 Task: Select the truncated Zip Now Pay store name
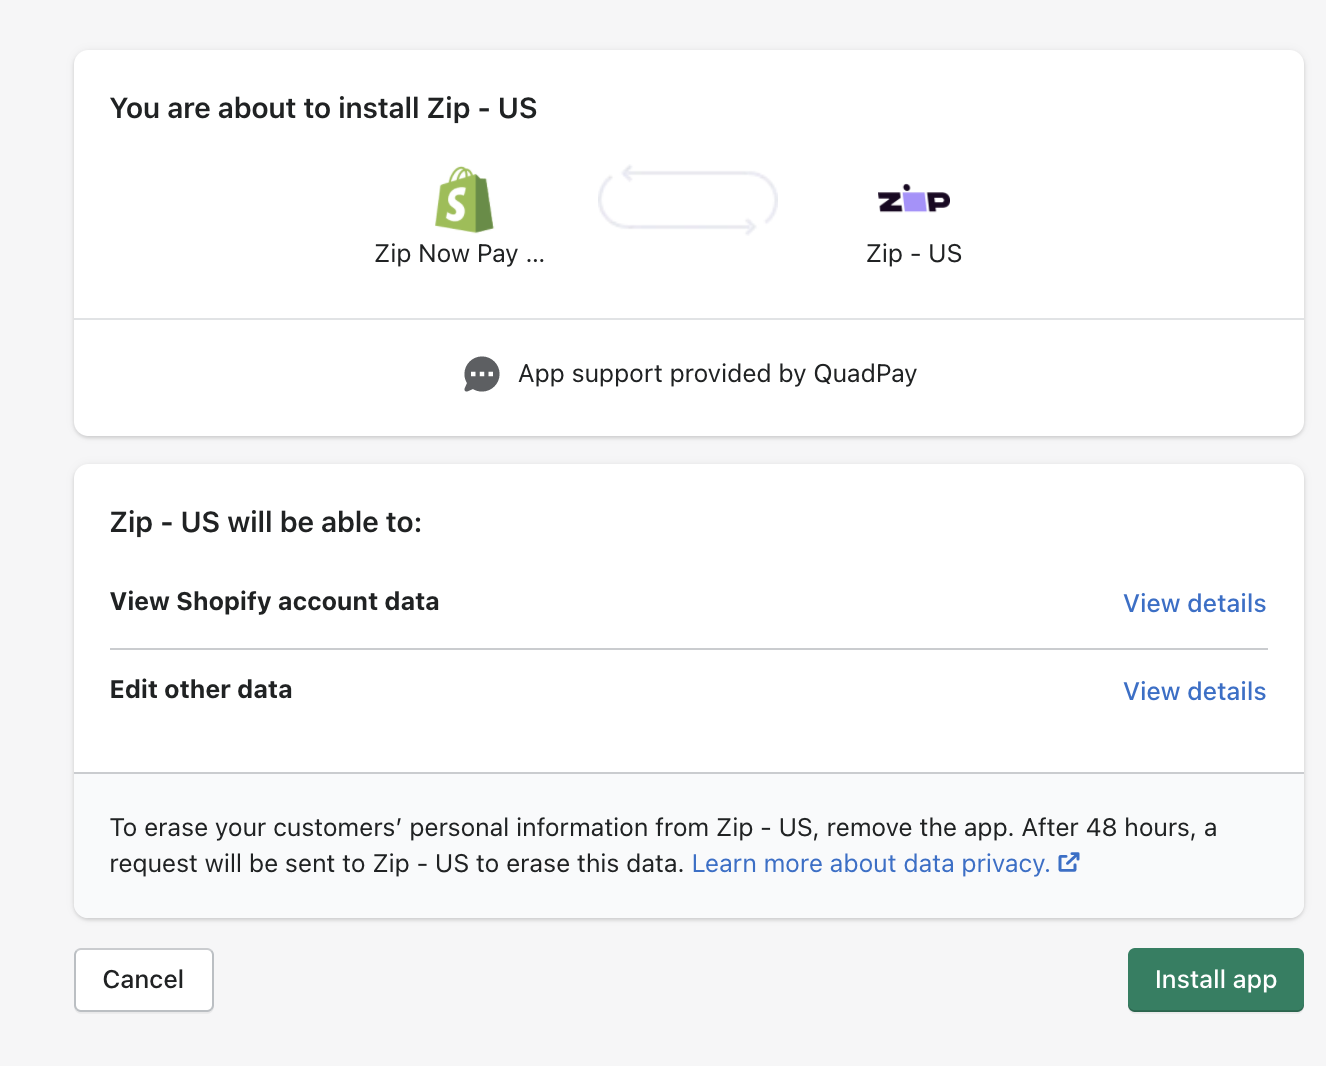[x=459, y=254]
